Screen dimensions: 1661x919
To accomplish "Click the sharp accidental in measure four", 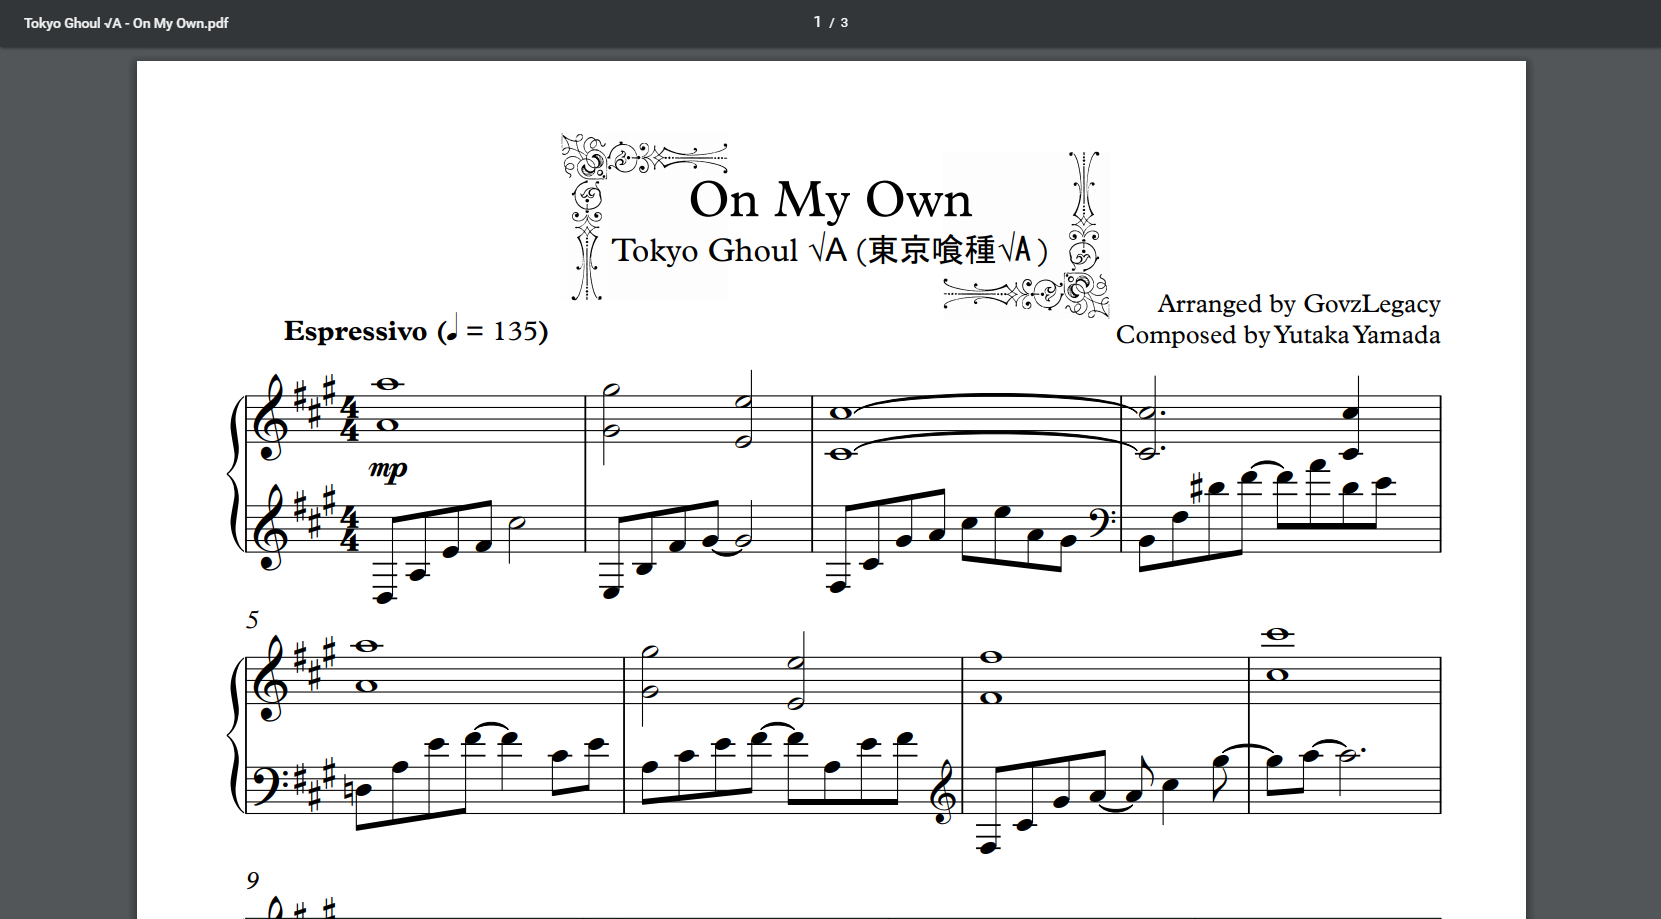I will [x=1195, y=489].
